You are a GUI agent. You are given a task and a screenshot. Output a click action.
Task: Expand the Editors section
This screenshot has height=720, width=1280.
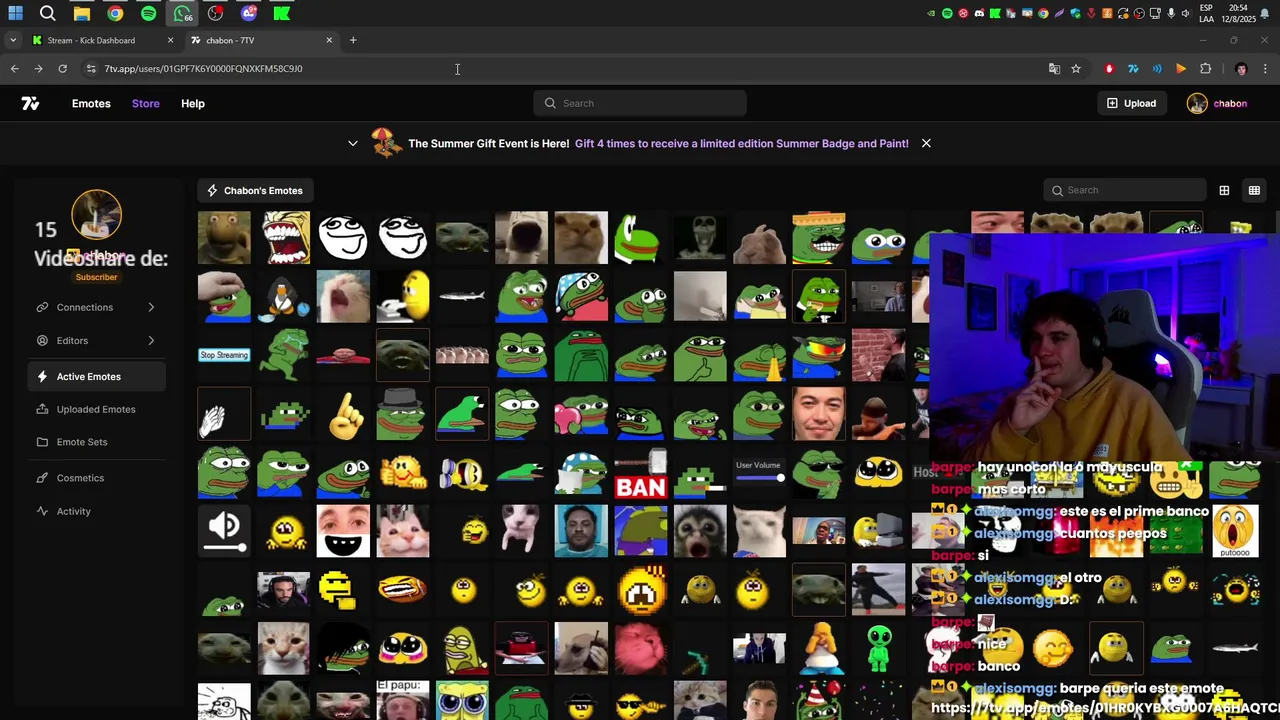(x=96, y=340)
